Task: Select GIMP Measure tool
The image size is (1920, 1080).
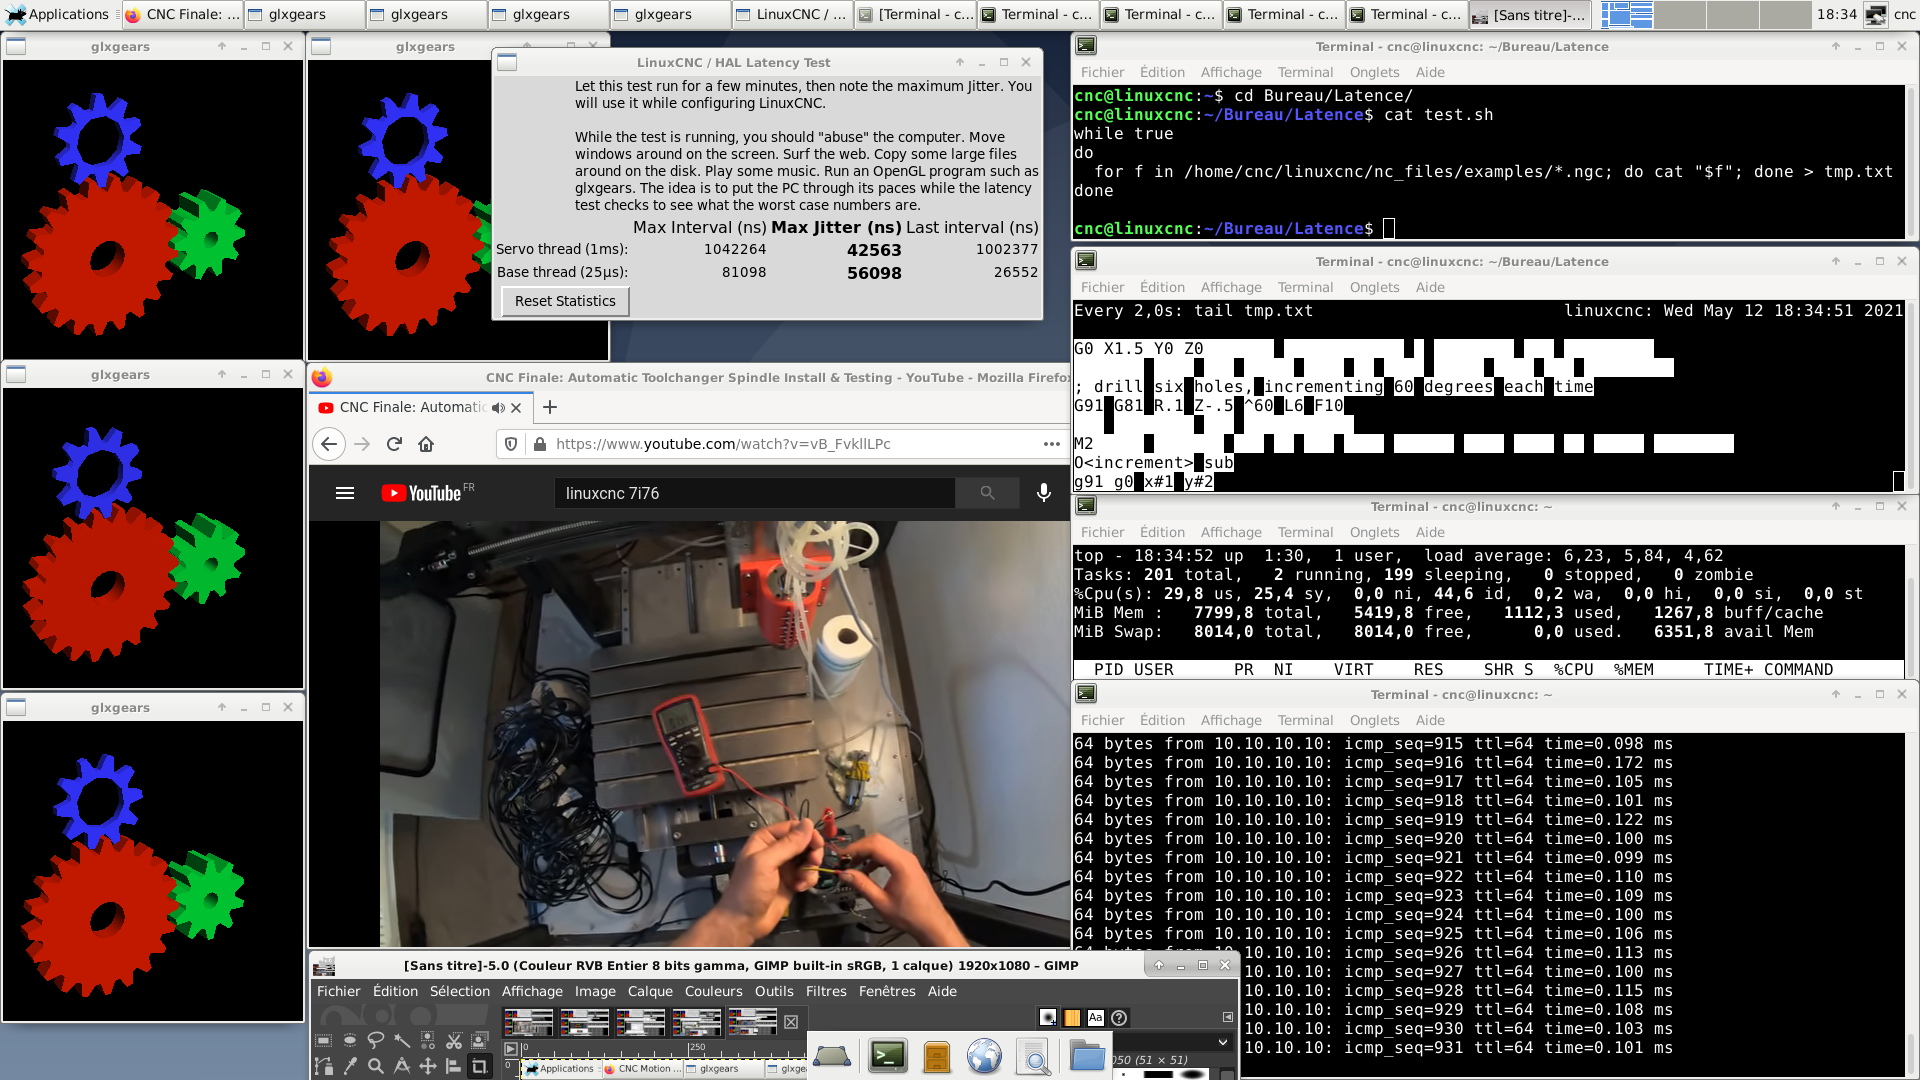Action: (402, 1066)
